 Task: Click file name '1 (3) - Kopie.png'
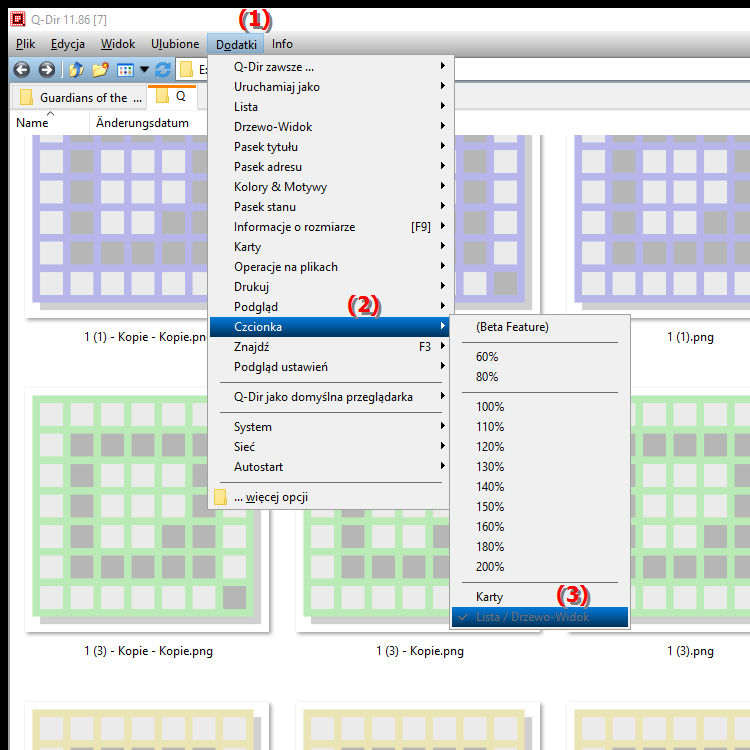[420, 651]
